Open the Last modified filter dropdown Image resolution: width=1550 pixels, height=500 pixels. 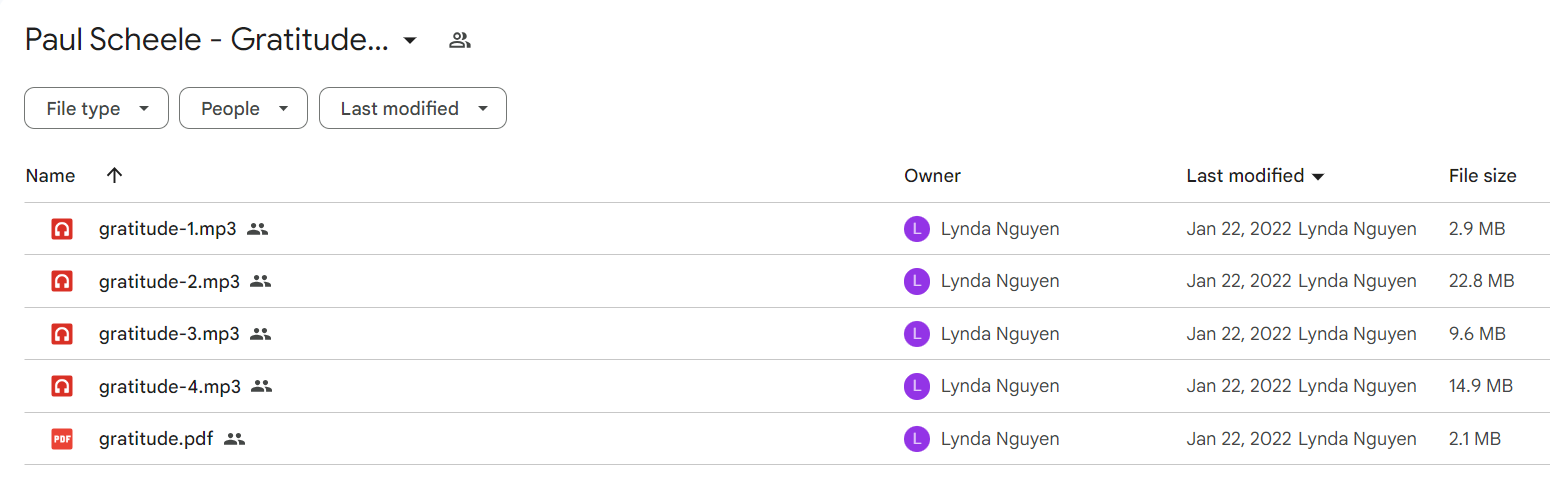pos(412,108)
